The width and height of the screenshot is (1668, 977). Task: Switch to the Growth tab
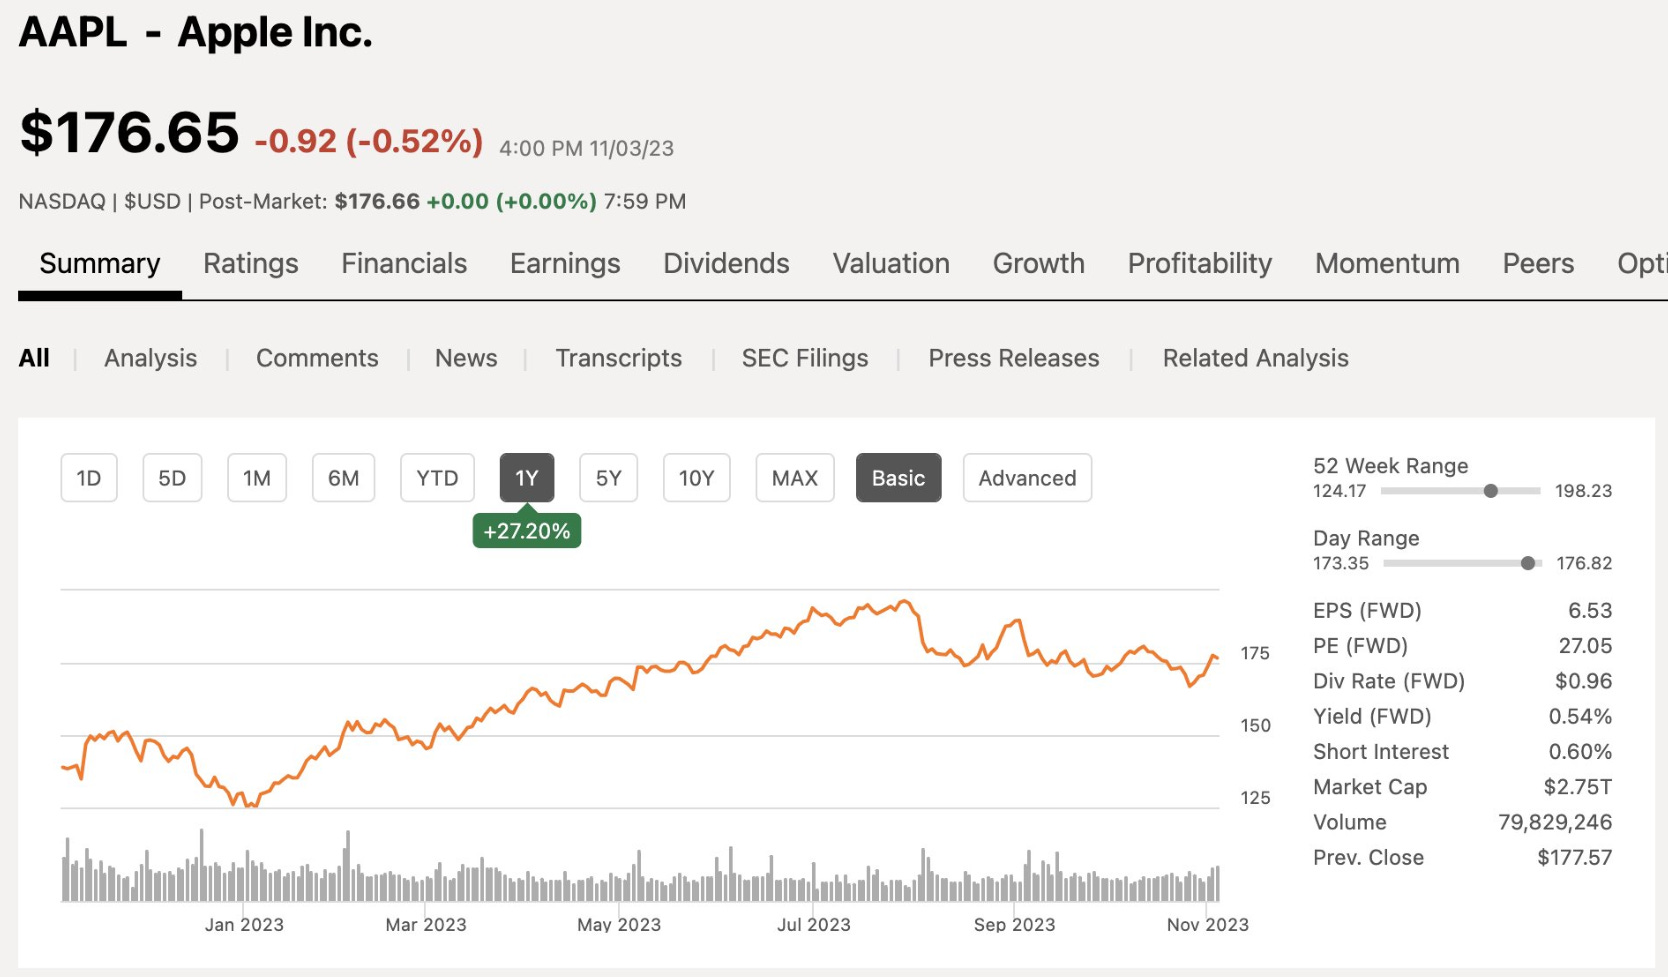coord(1038,263)
